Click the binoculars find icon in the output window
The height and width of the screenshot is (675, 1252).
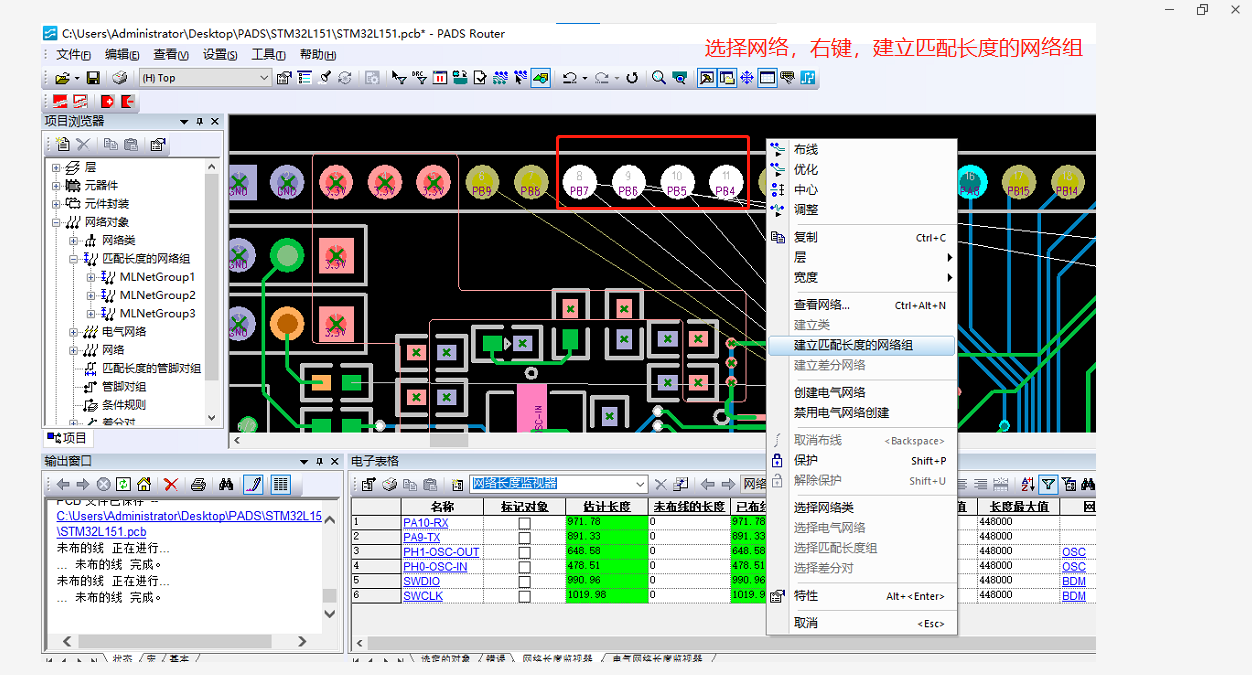(226, 484)
